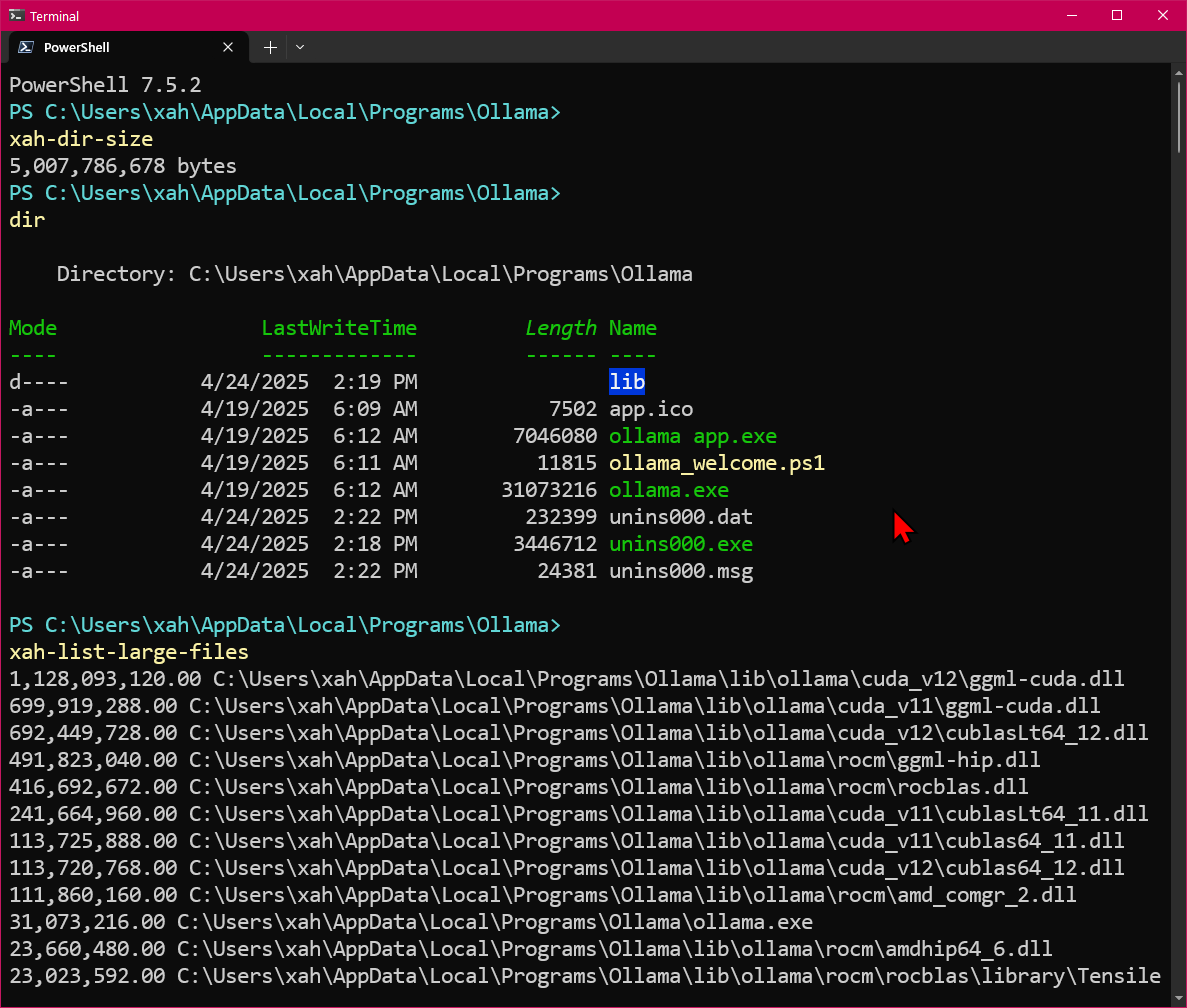Click the 31073216 length value
The width and height of the screenshot is (1187, 1008).
pyautogui.click(x=549, y=490)
